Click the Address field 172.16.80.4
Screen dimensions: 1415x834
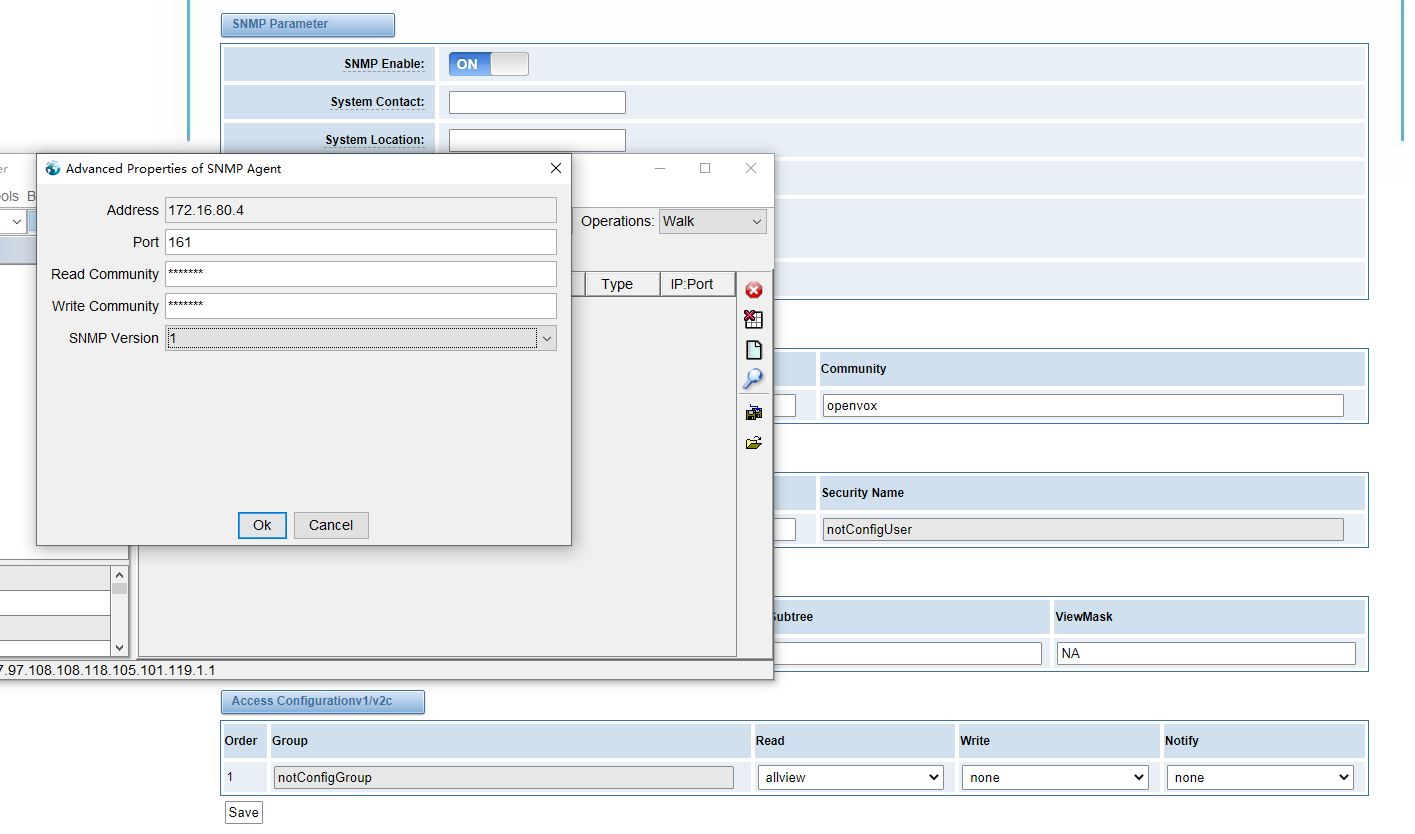360,210
